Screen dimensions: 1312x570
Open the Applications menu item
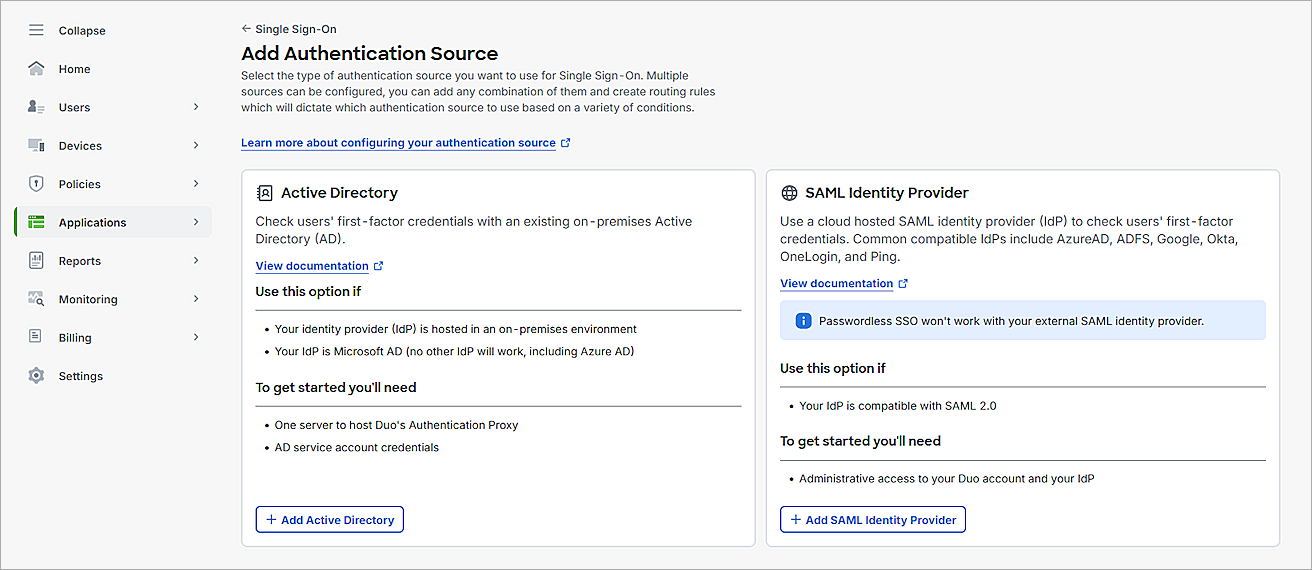pos(92,223)
